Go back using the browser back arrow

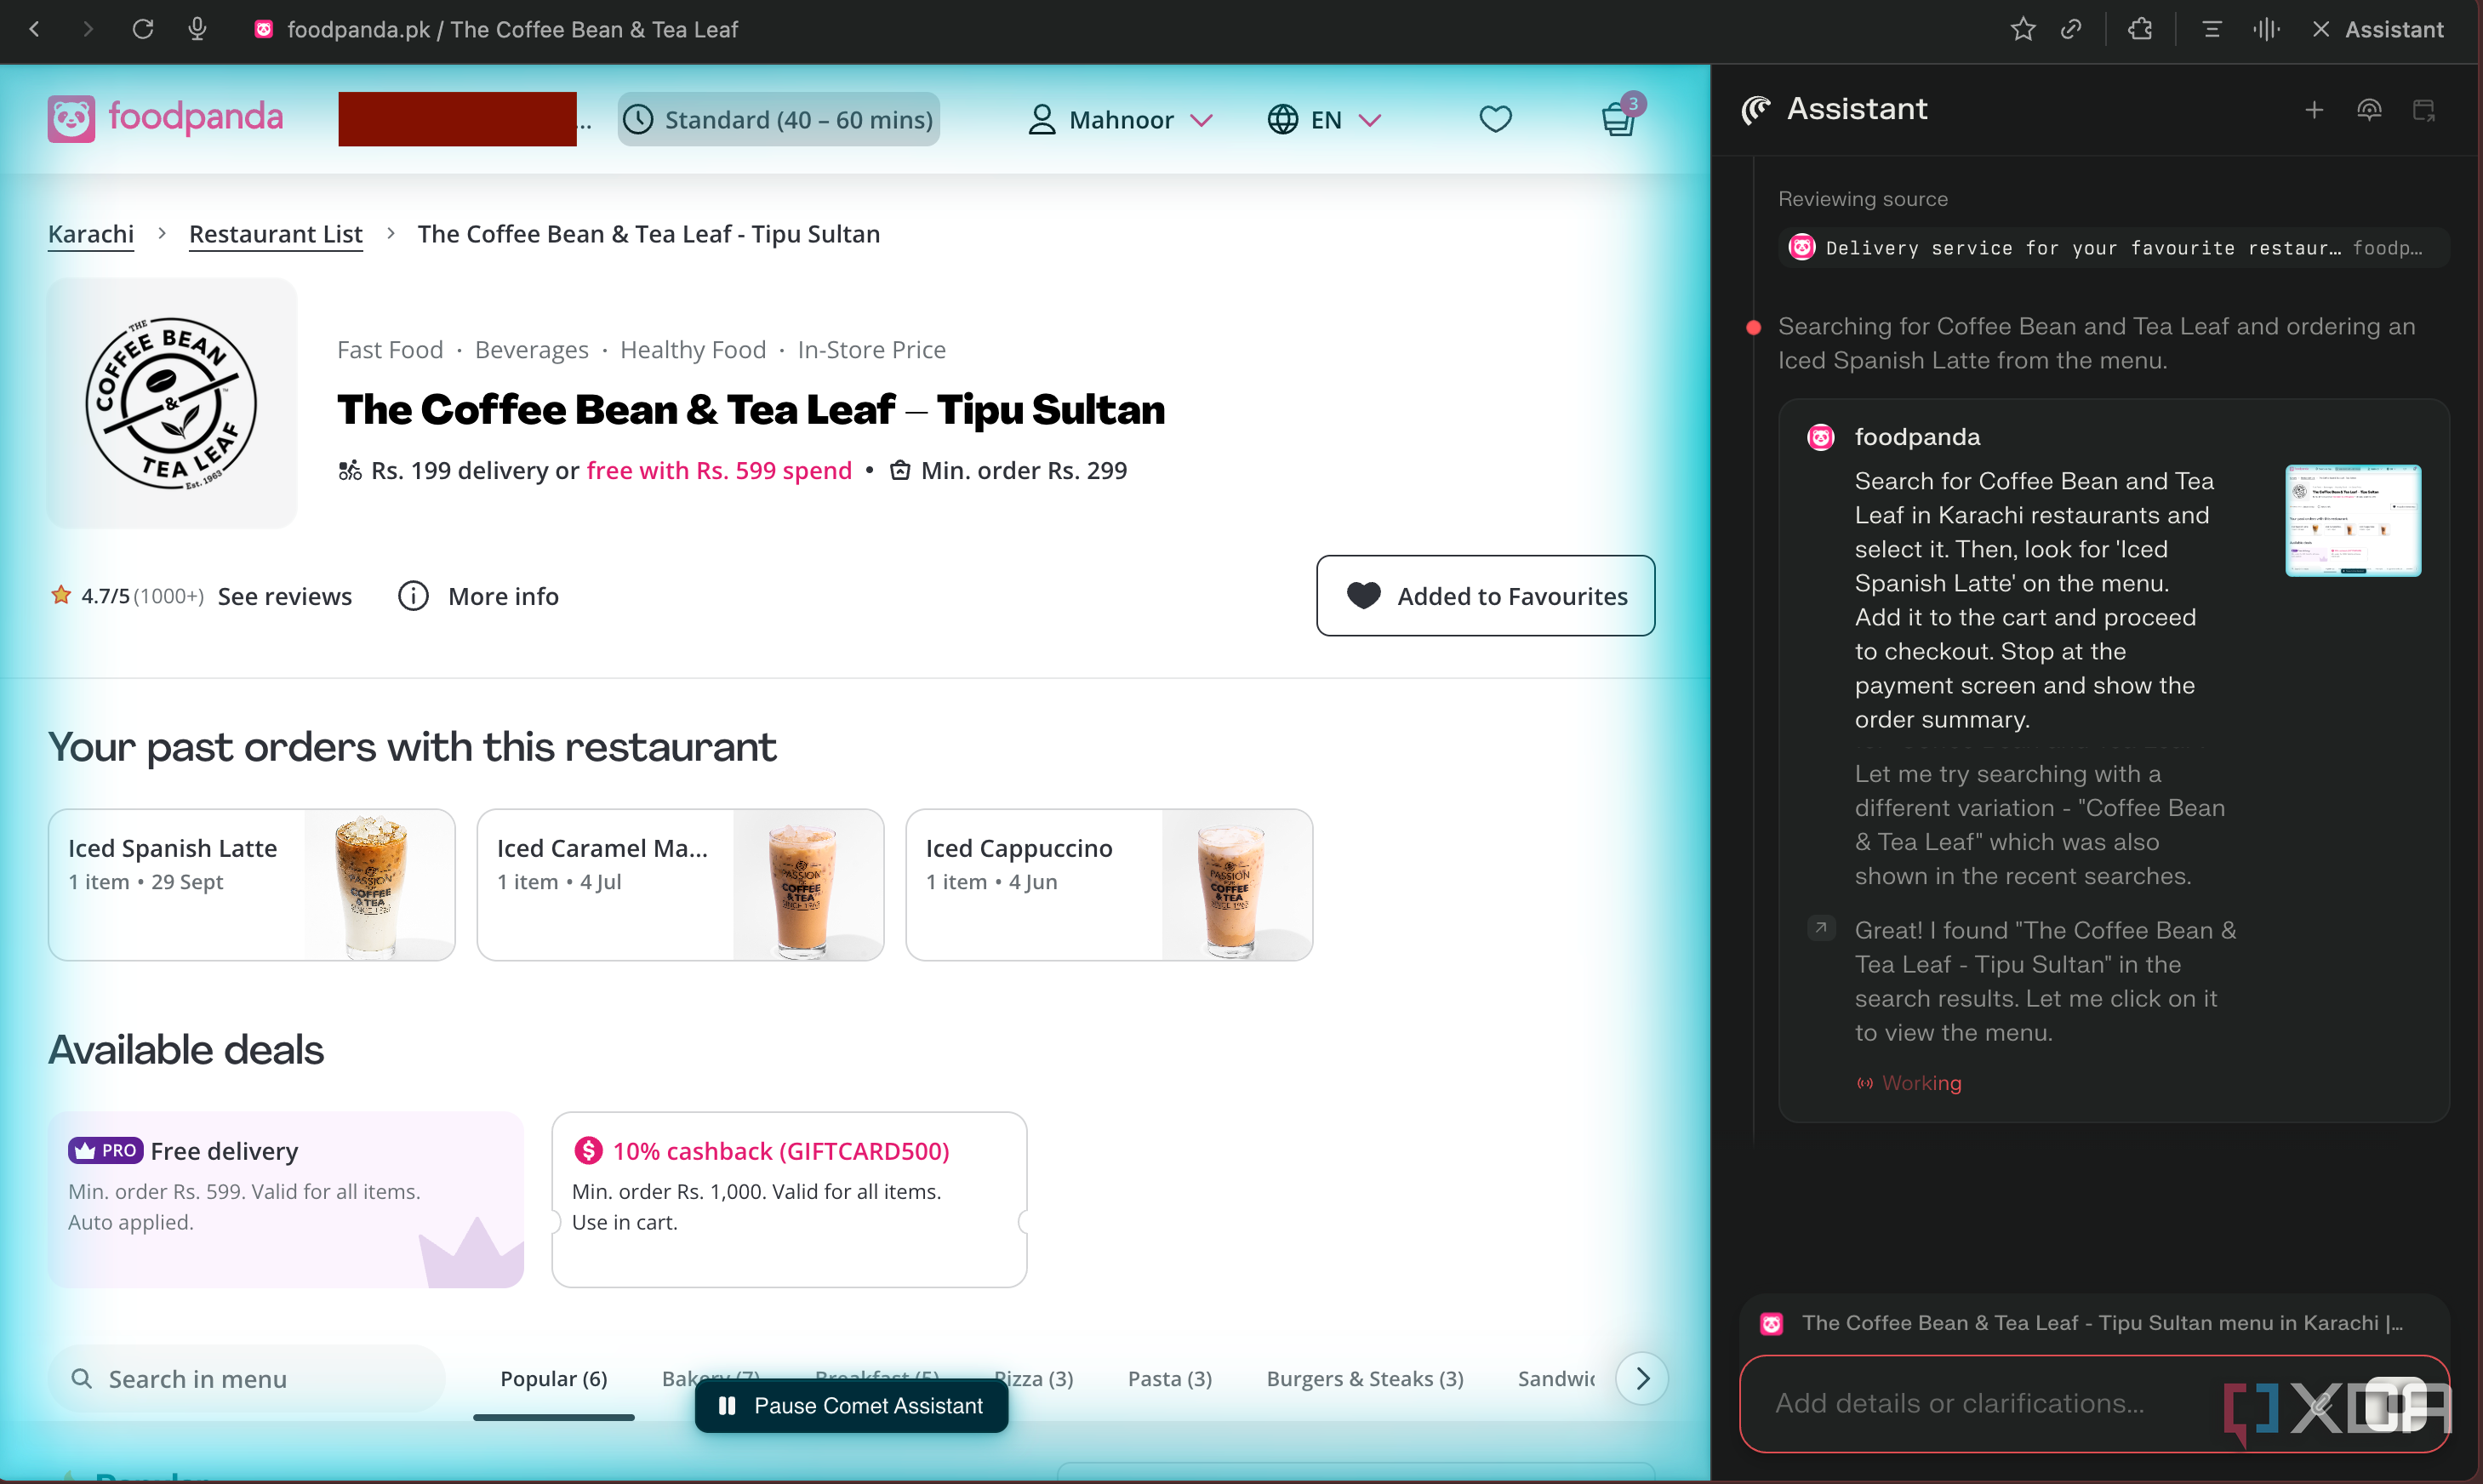[35, 29]
